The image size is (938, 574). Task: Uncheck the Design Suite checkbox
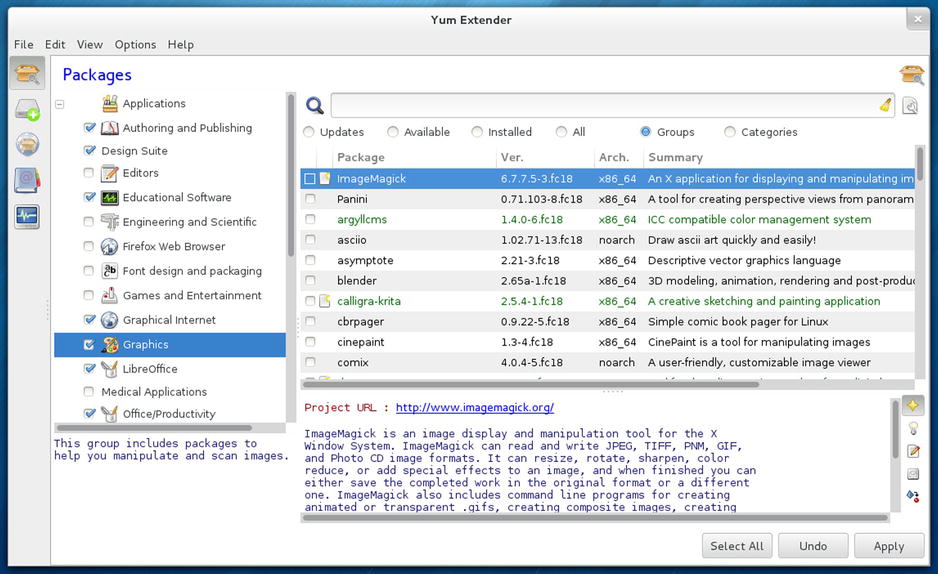[x=89, y=150]
